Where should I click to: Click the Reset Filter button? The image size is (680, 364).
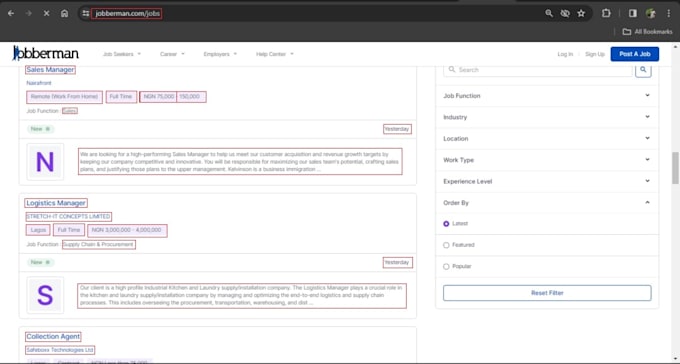(x=547, y=293)
